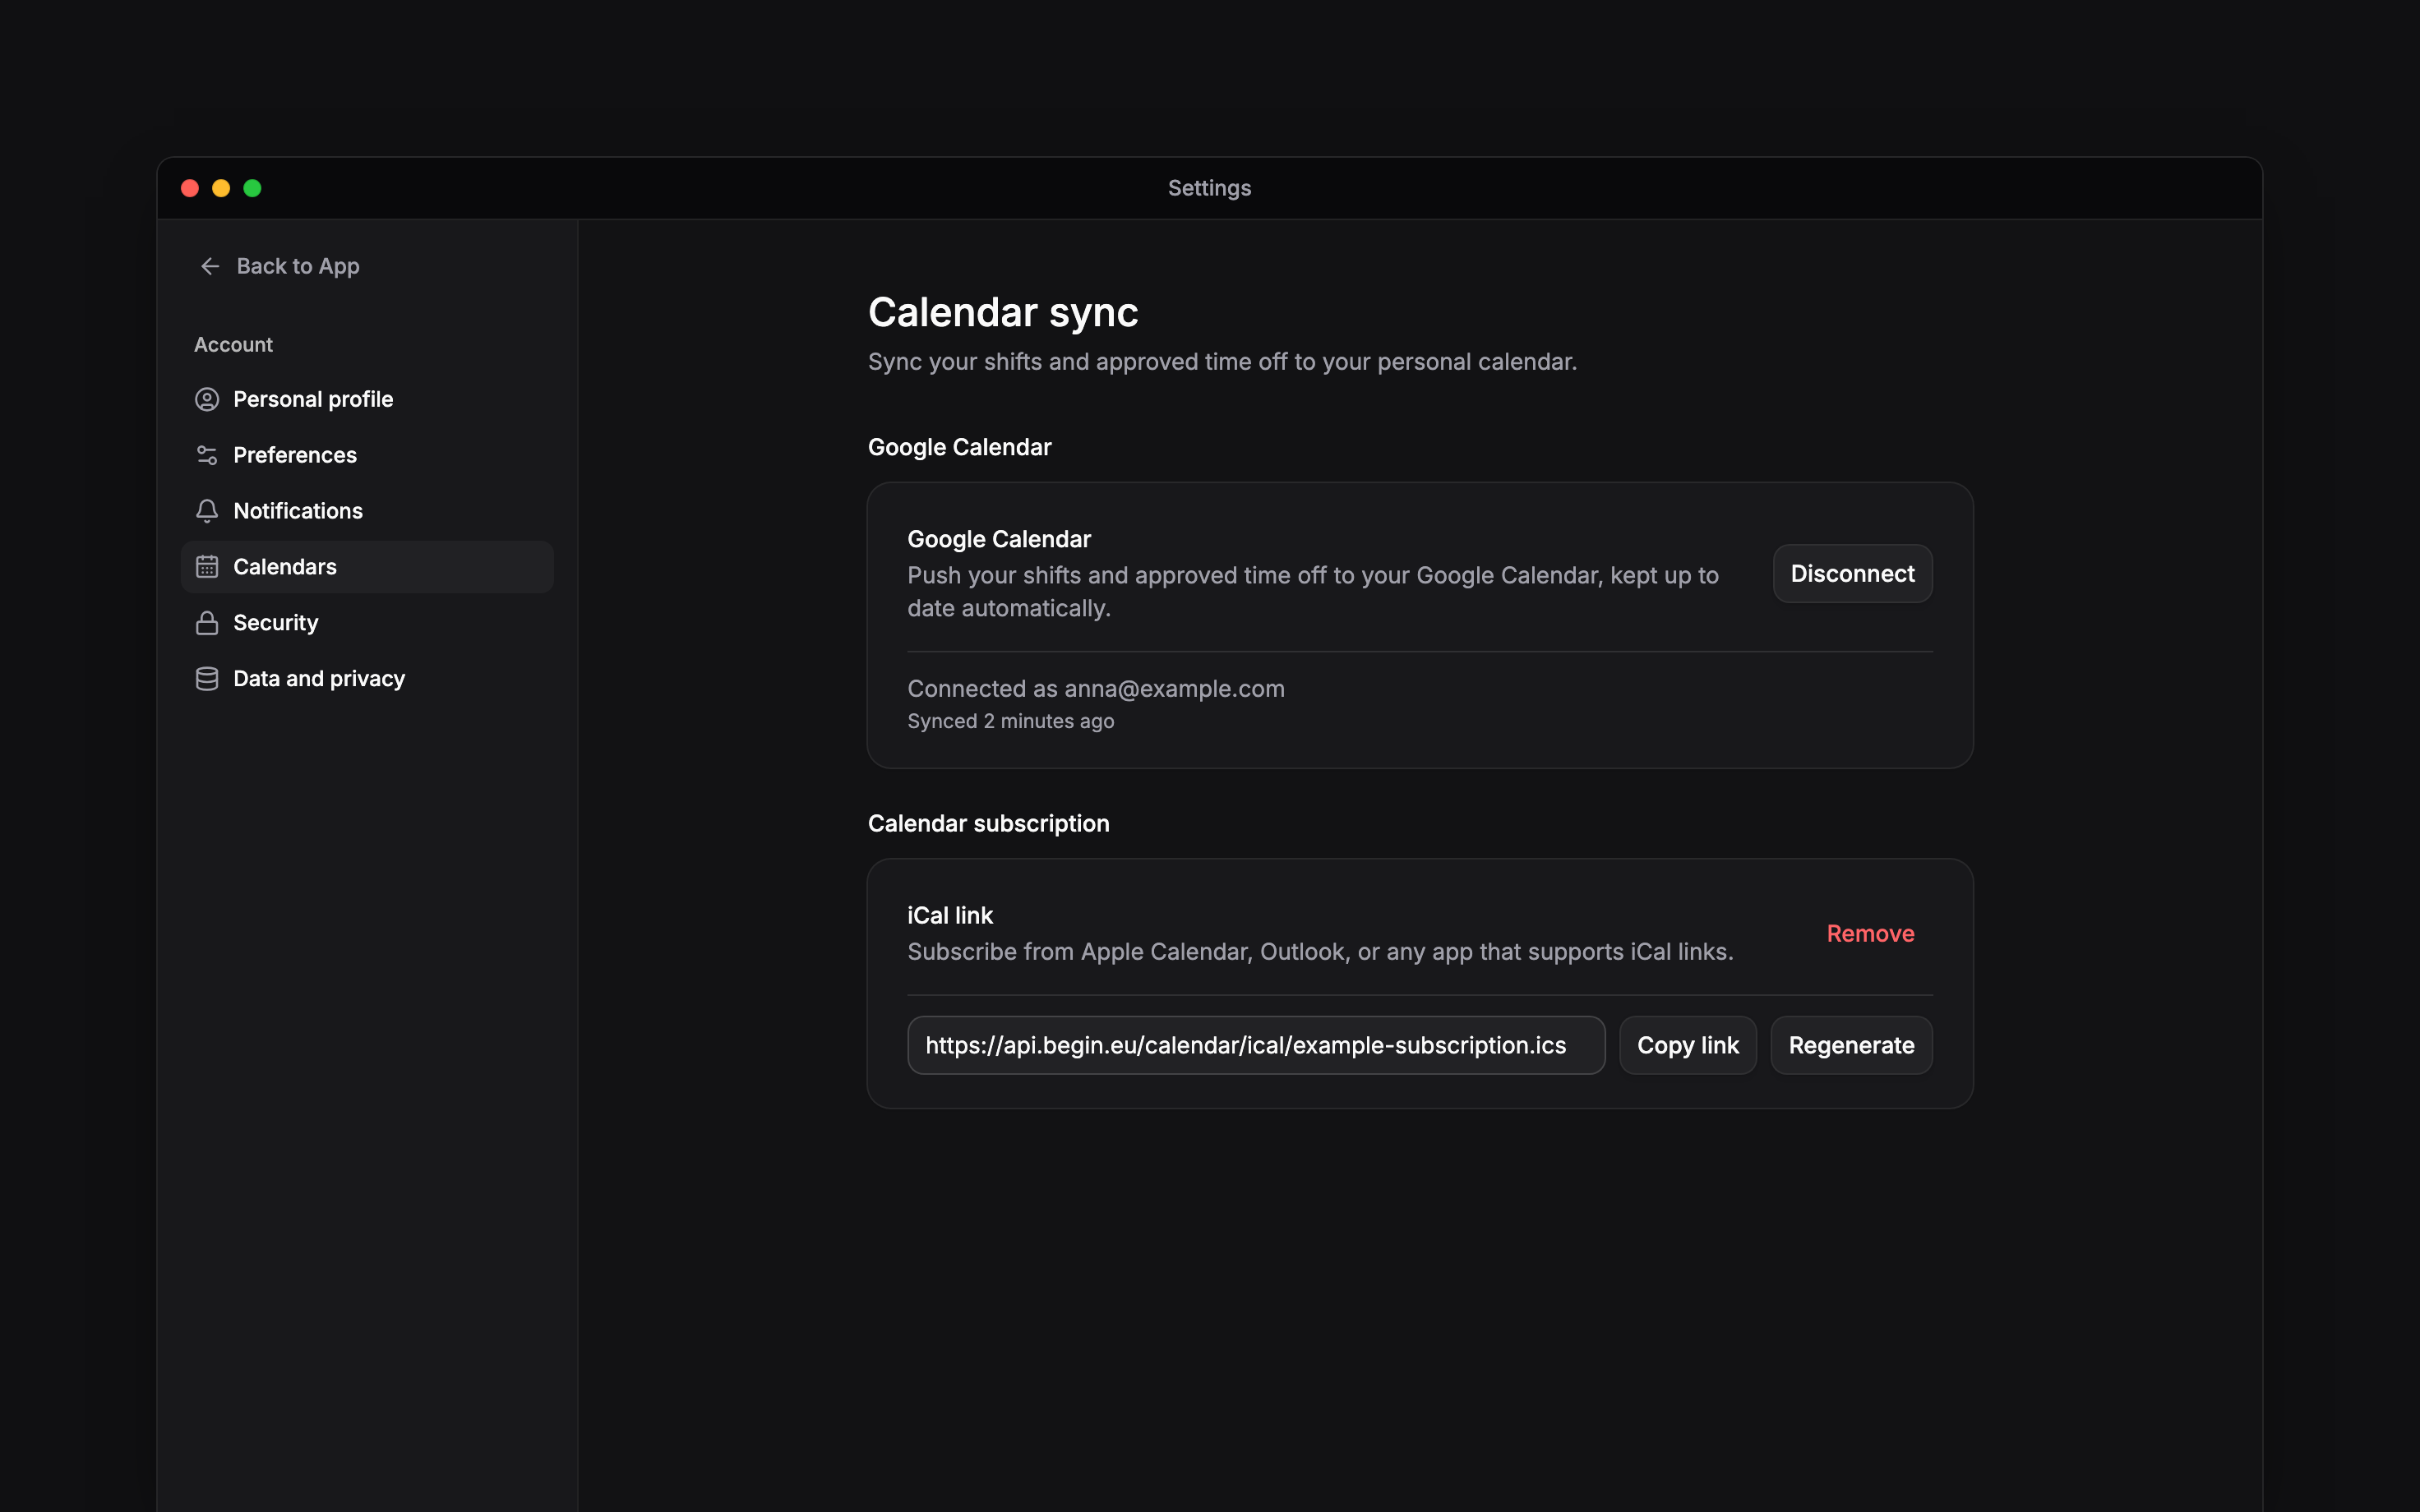The width and height of the screenshot is (2420, 1512).
Task: Click the Notifications bell icon
Action: coord(207,511)
